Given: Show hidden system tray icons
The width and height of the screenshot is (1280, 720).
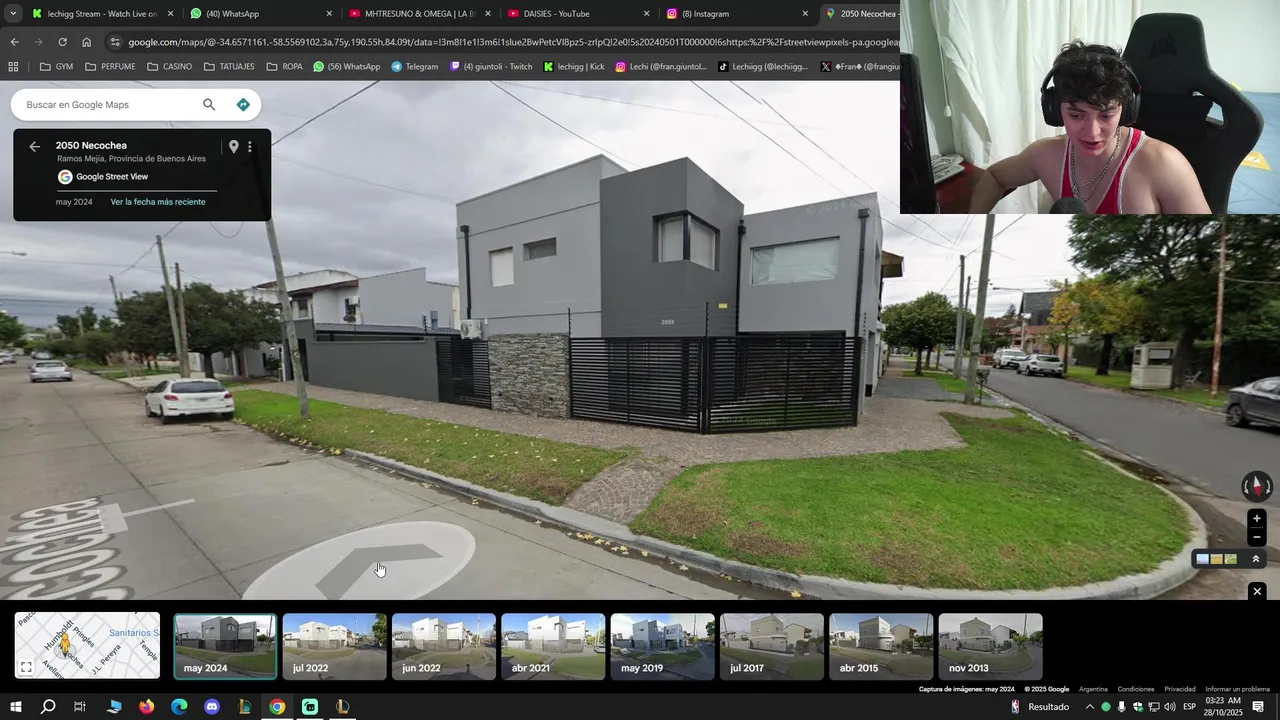Looking at the screenshot, I should coord(1090,707).
